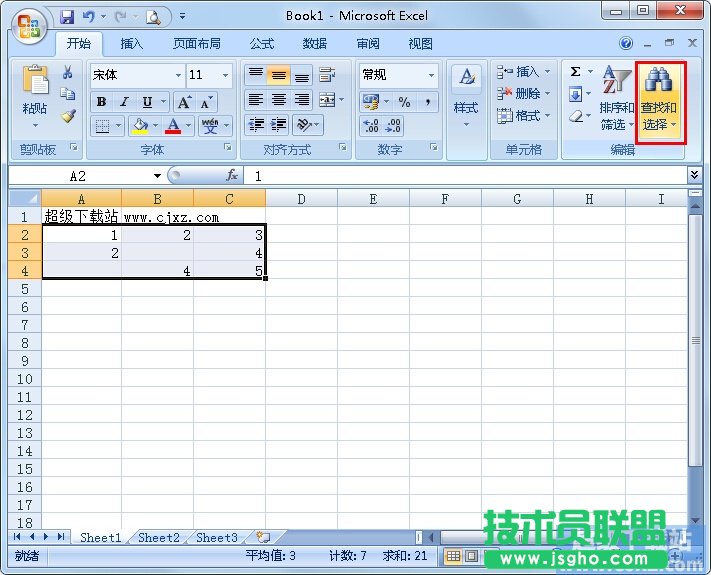Screen dimensions: 711x575
Task: Open the Fill down arrow tool
Action: click(x=575, y=94)
